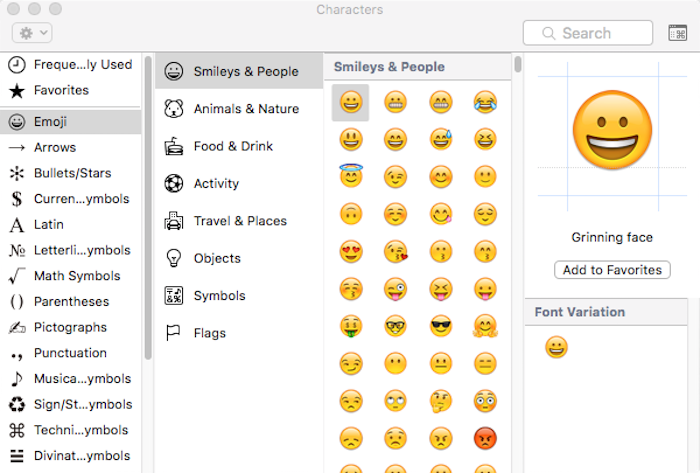This screenshot has height=473, width=700.
Task: Select the face with tears of joy emoji
Action: (x=485, y=102)
